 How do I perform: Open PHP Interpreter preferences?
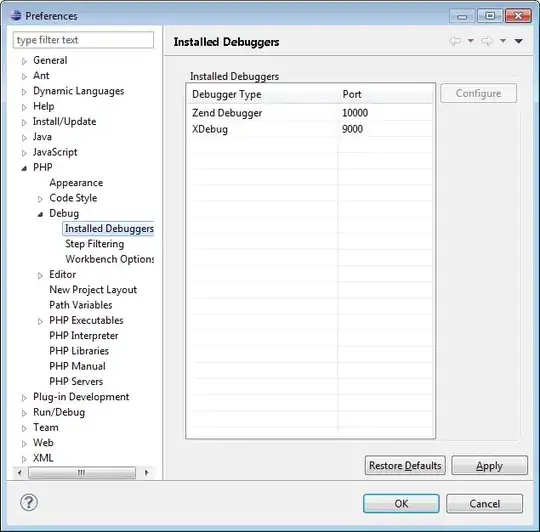coord(84,336)
